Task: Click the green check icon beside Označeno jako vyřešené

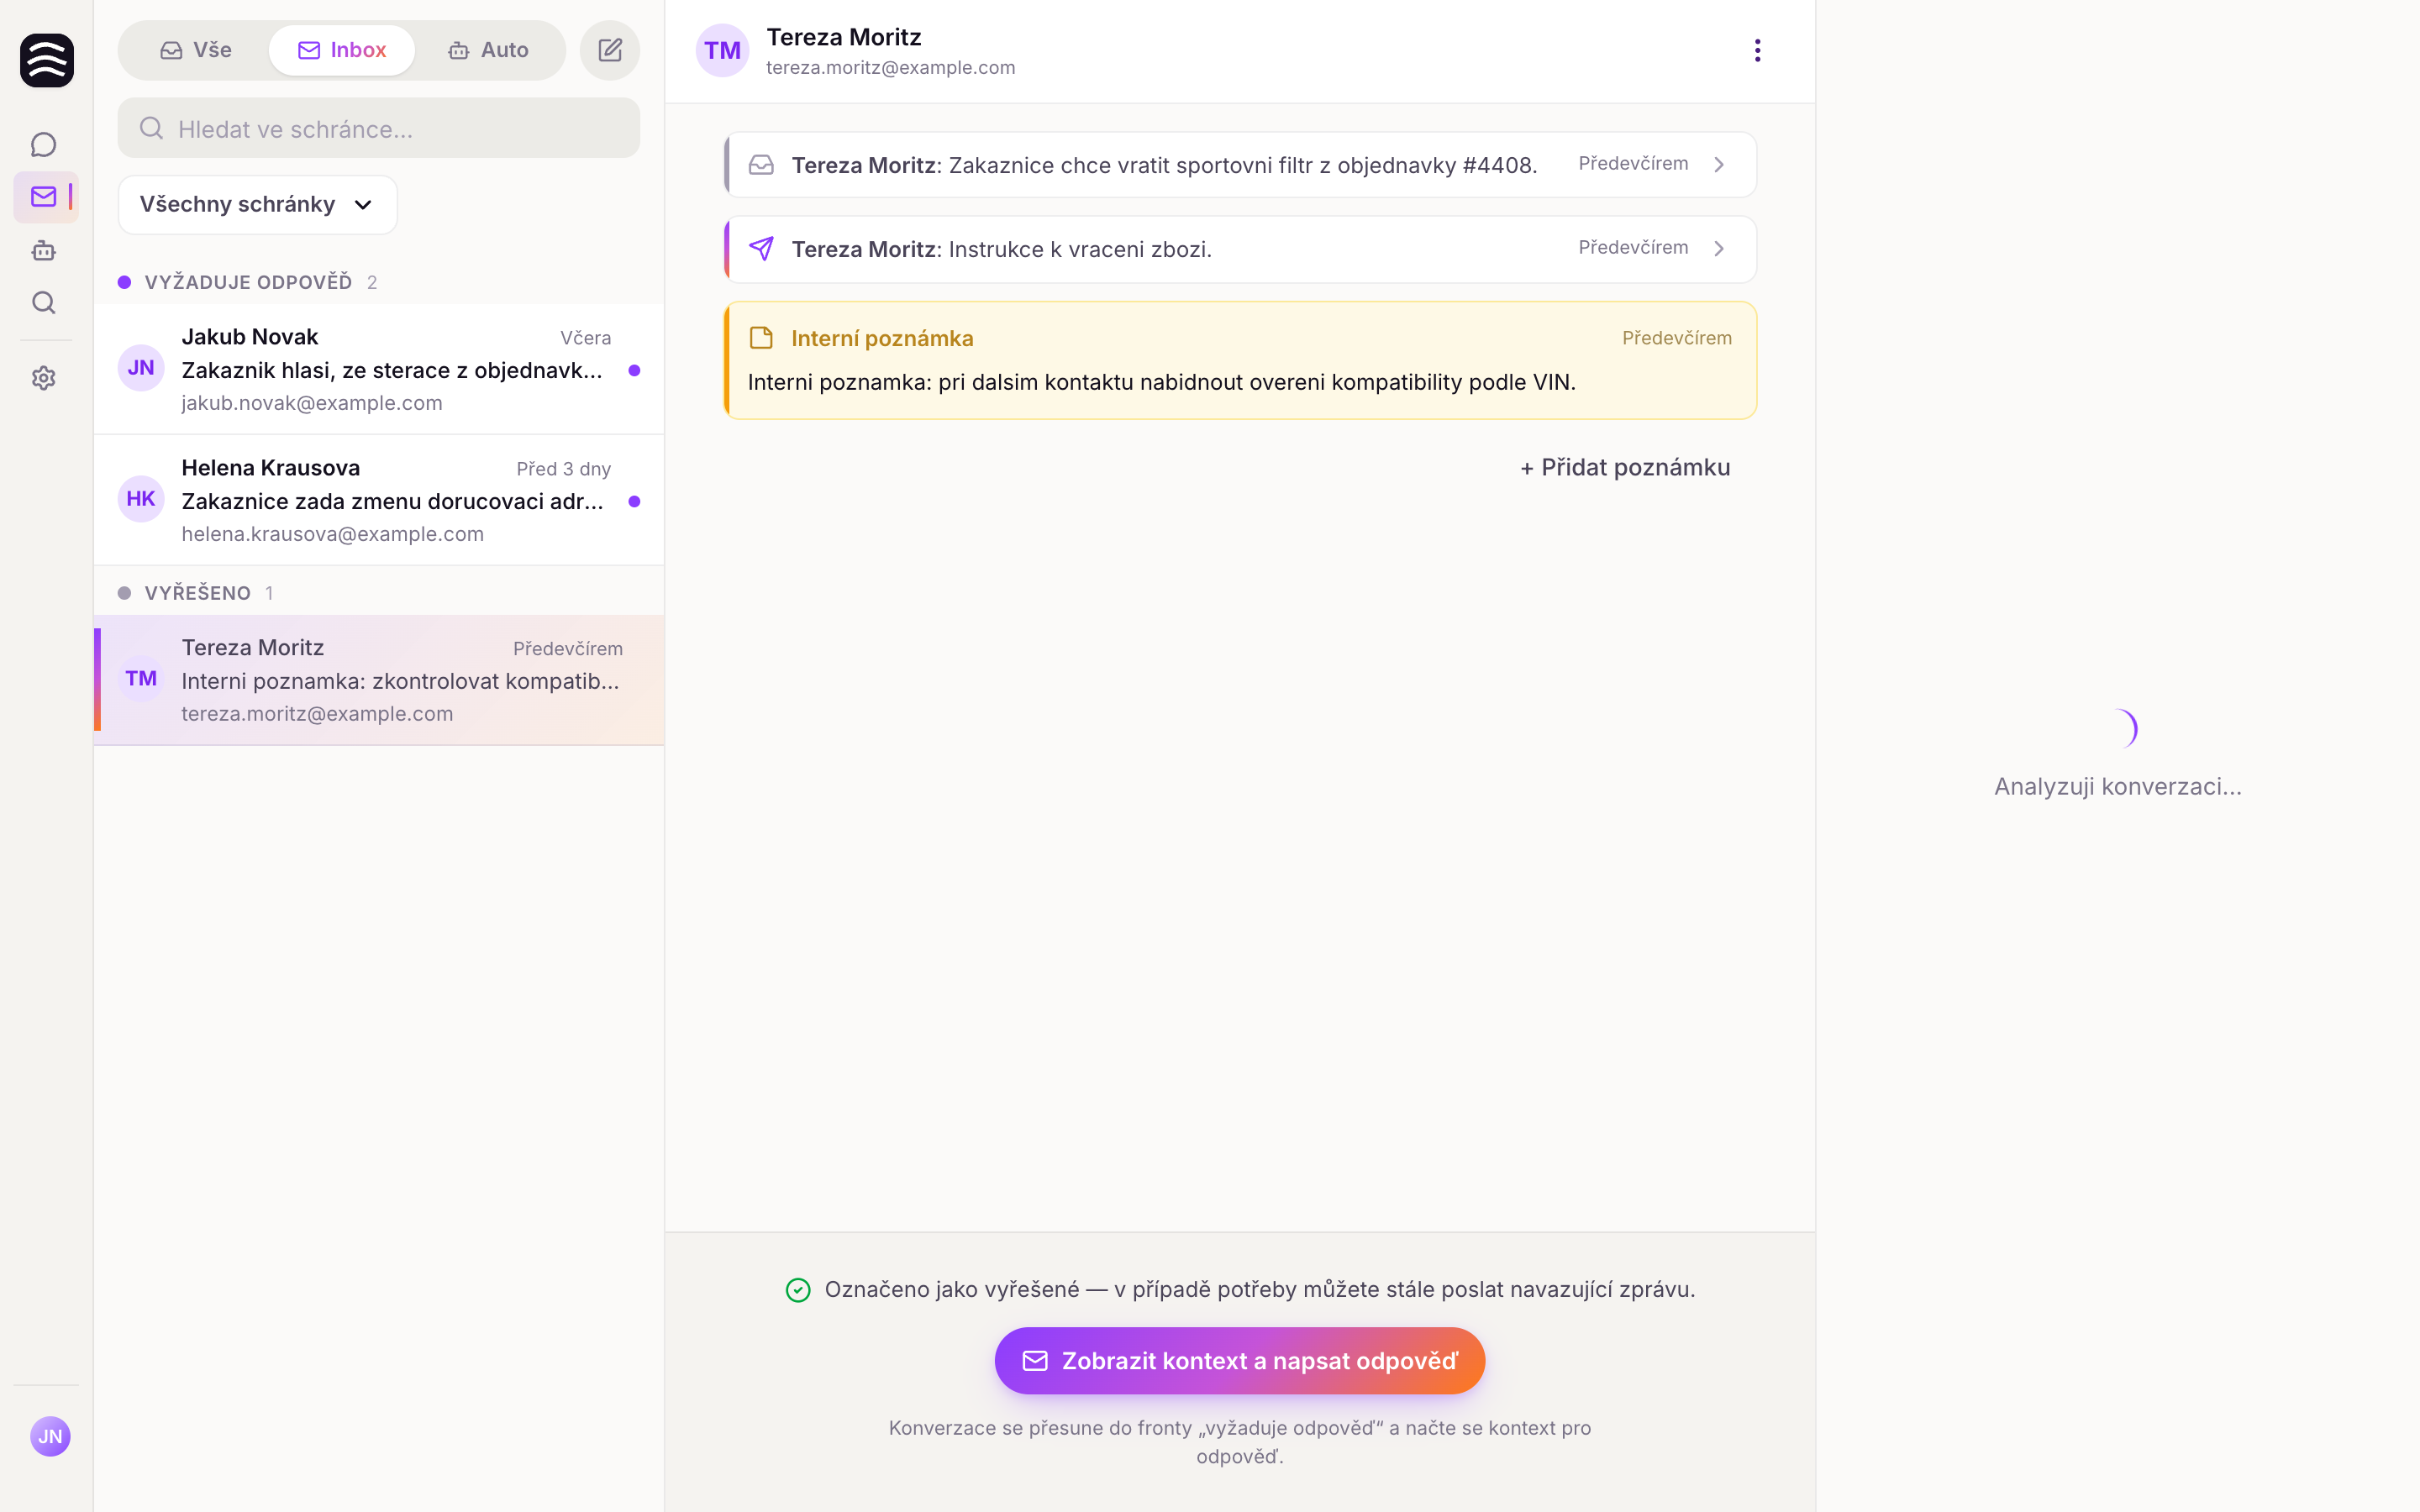Action: (798, 1290)
